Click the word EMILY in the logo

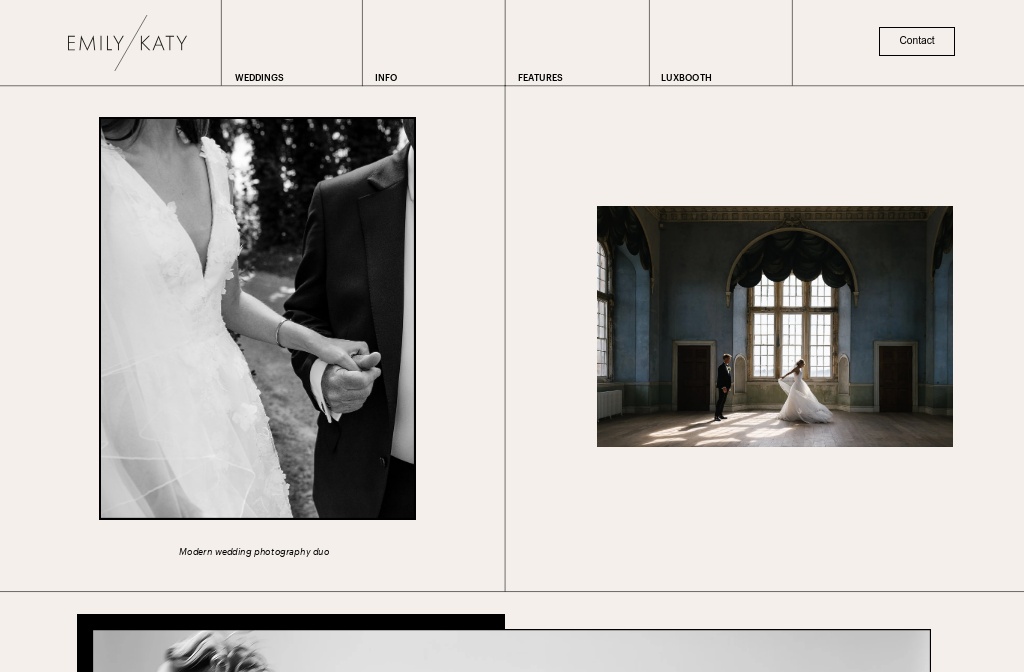click(x=95, y=43)
